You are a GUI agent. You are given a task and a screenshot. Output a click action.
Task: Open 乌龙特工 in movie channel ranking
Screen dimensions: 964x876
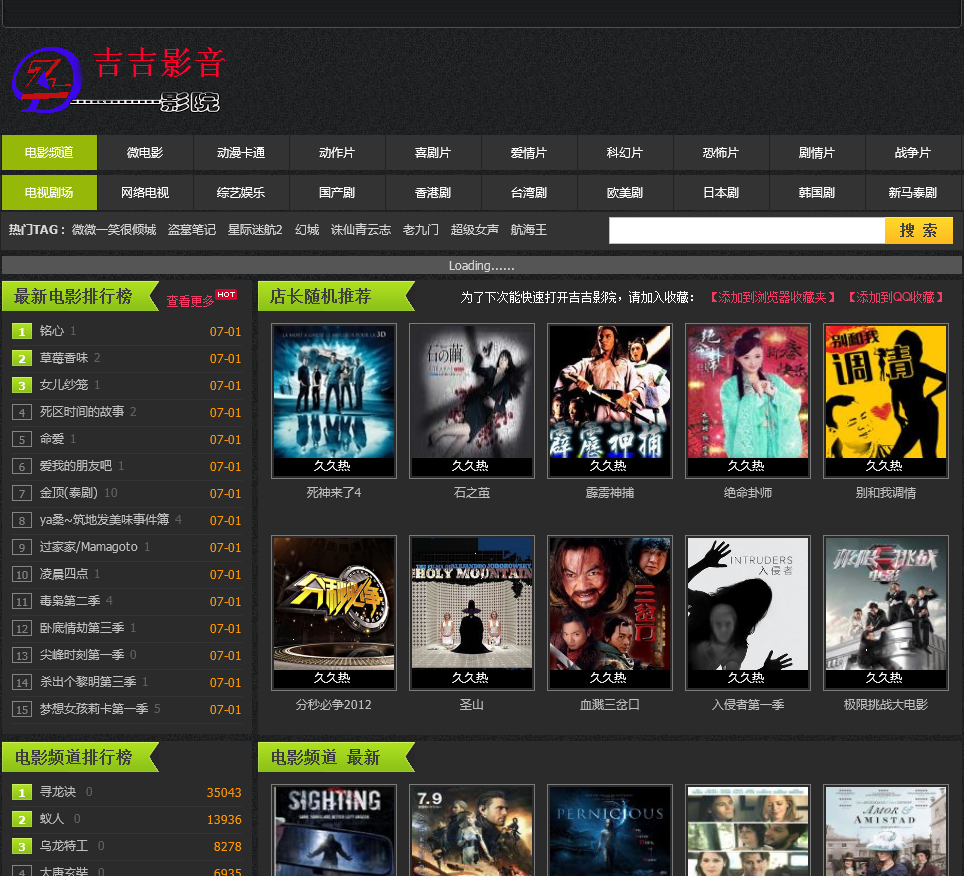coord(64,846)
